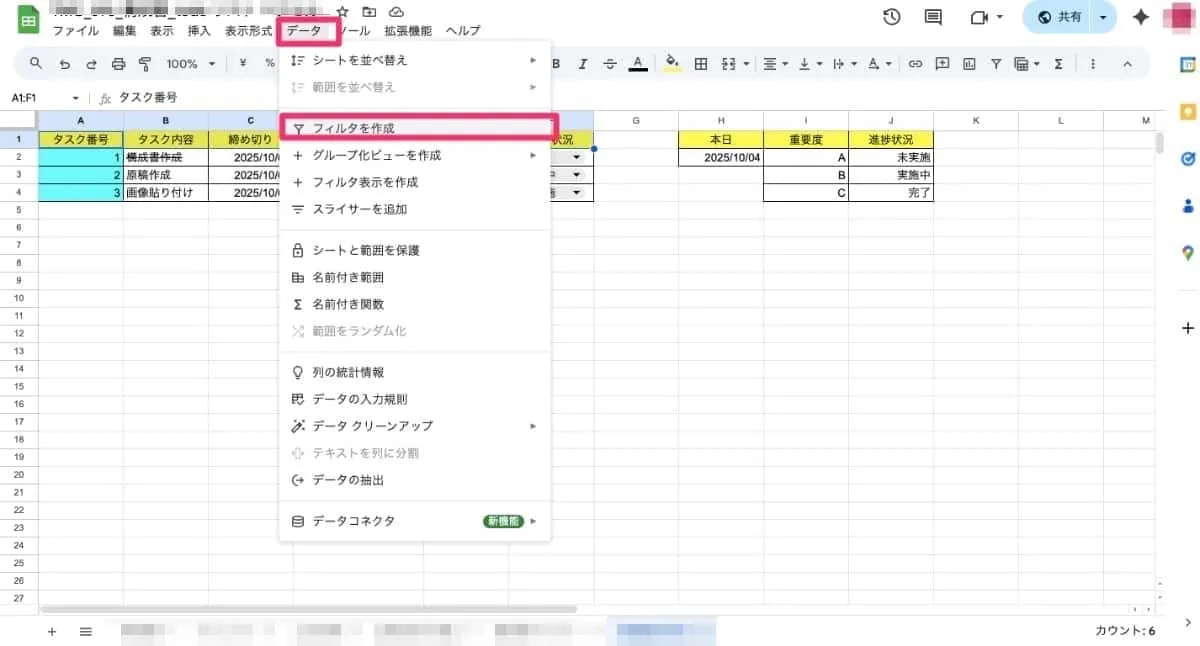Select フィルタを作成 from the menu
Image resolution: width=1200 pixels, height=646 pixels.
point(353,128)
